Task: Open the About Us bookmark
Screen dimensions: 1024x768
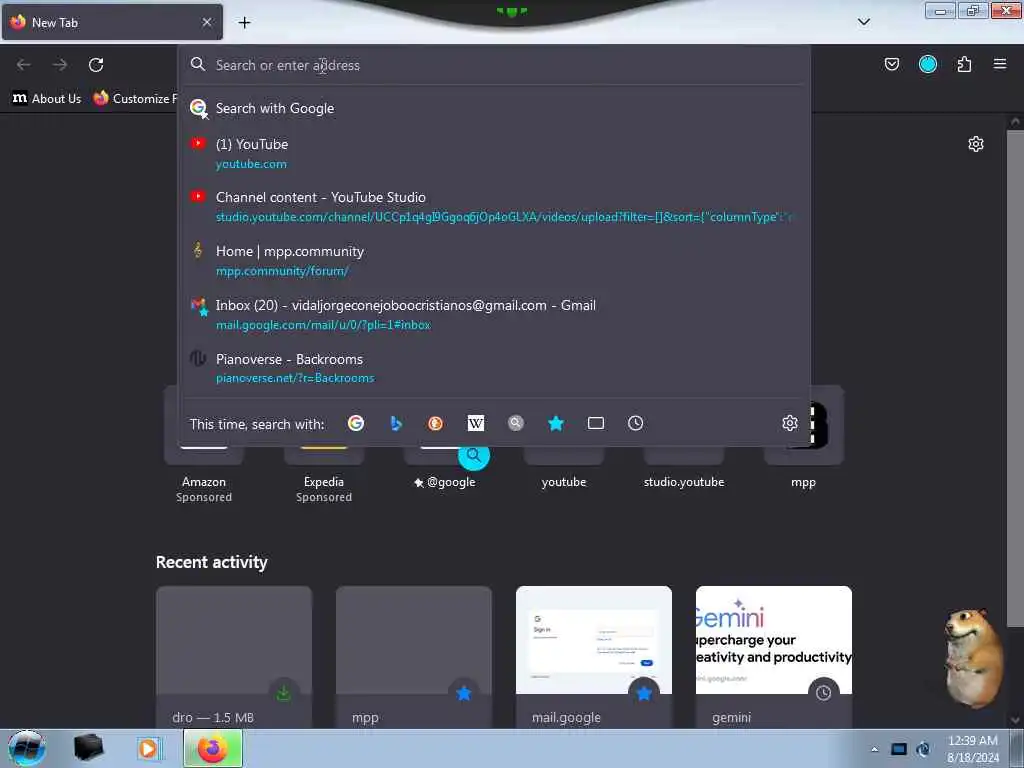Action: point(47,99)
